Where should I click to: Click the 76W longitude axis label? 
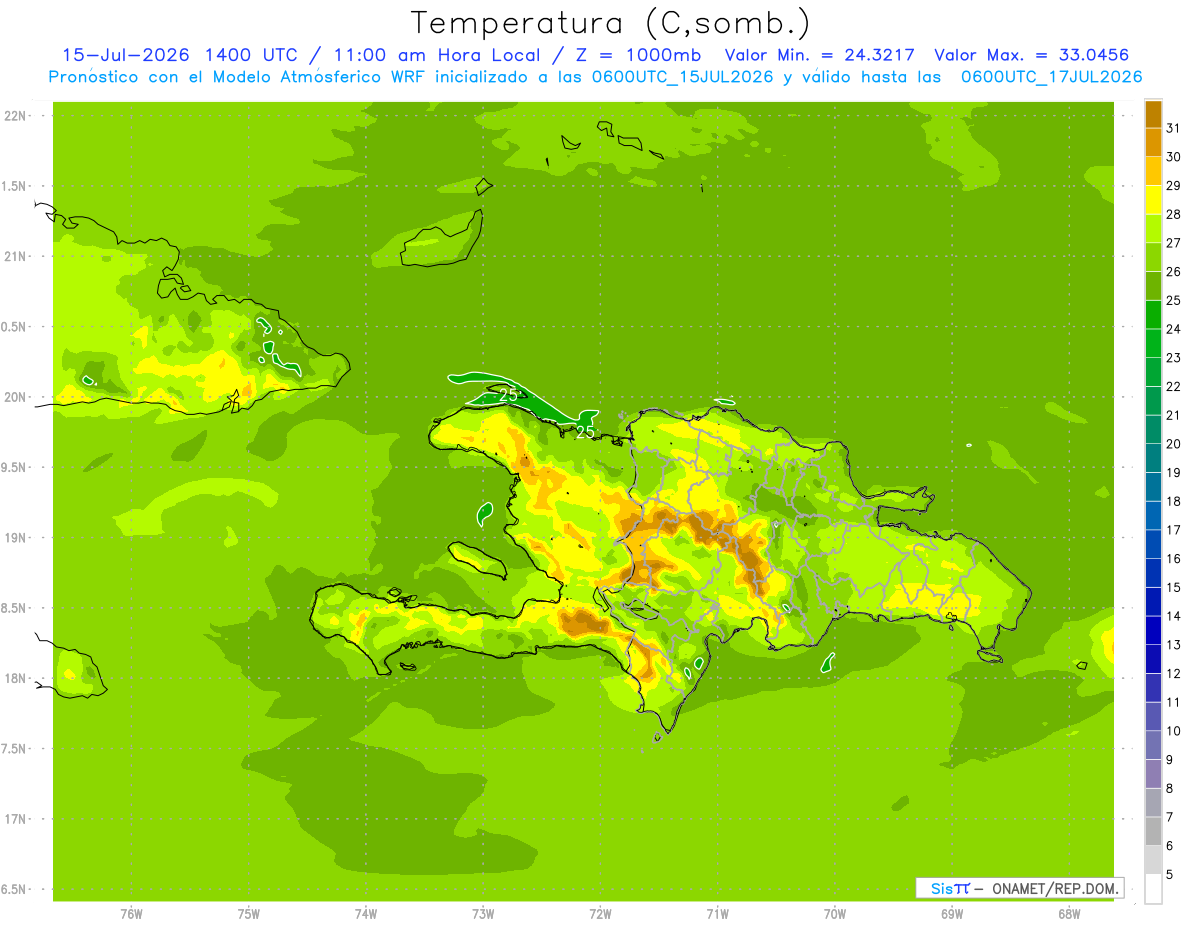point(131,913)
